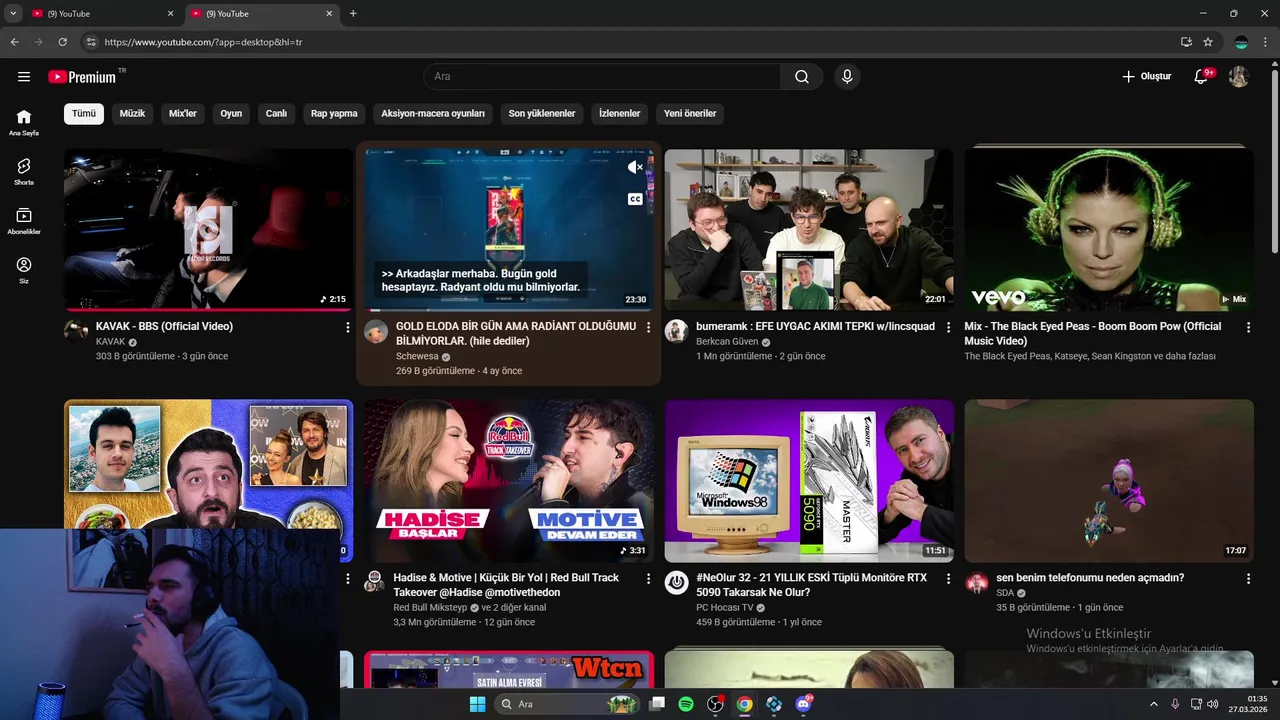Select the Mix'ler filter chip

point(183,114)
